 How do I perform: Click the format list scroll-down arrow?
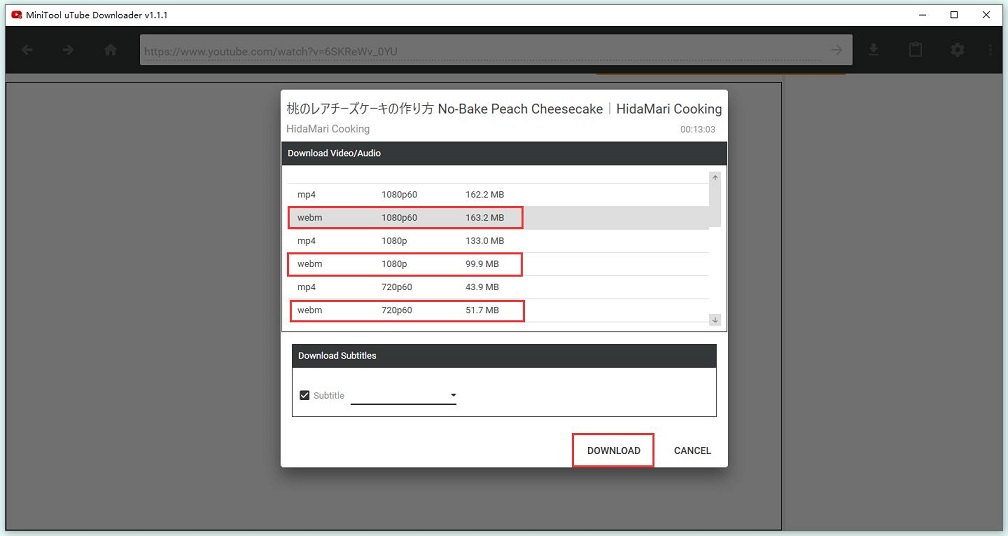pyautogui.click(x=715, y=319)
